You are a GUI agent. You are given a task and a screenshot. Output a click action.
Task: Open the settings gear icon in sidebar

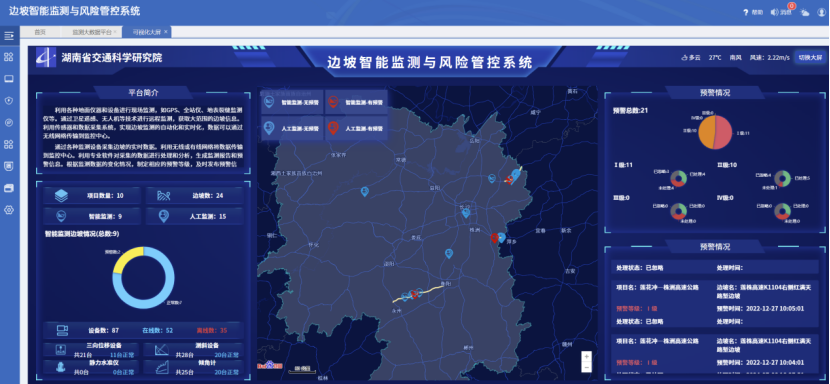pyautogui.click(x=8, y=210)
